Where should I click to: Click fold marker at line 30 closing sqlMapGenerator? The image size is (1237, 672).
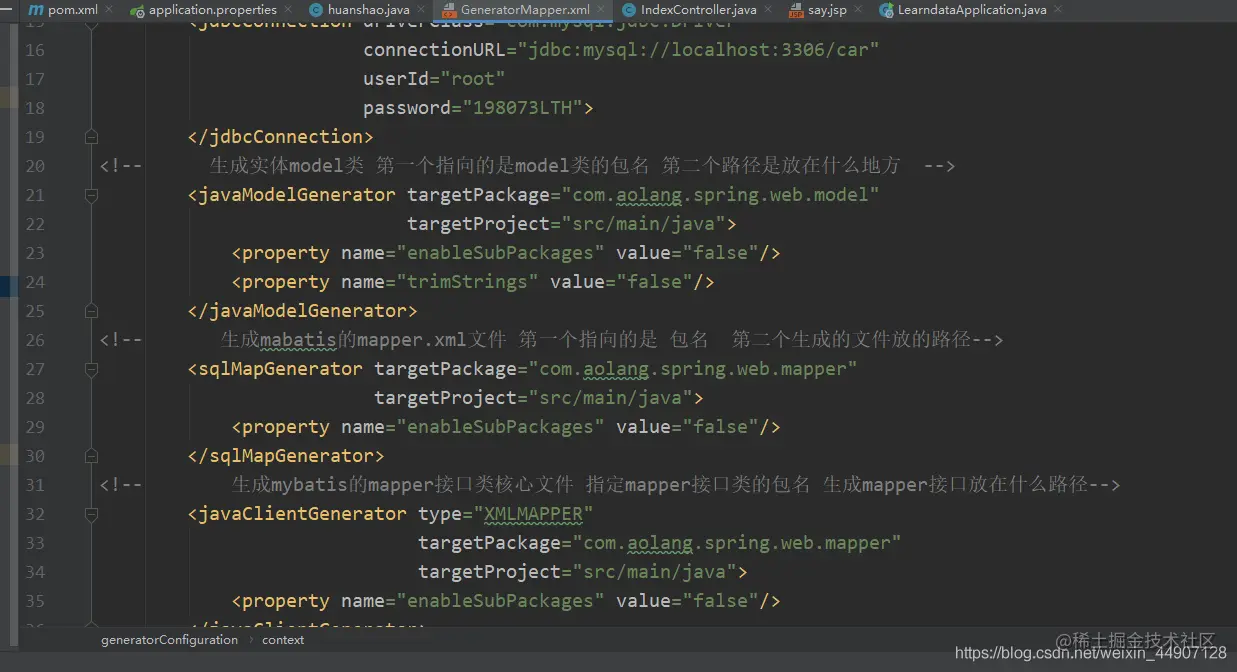point(92,456)
